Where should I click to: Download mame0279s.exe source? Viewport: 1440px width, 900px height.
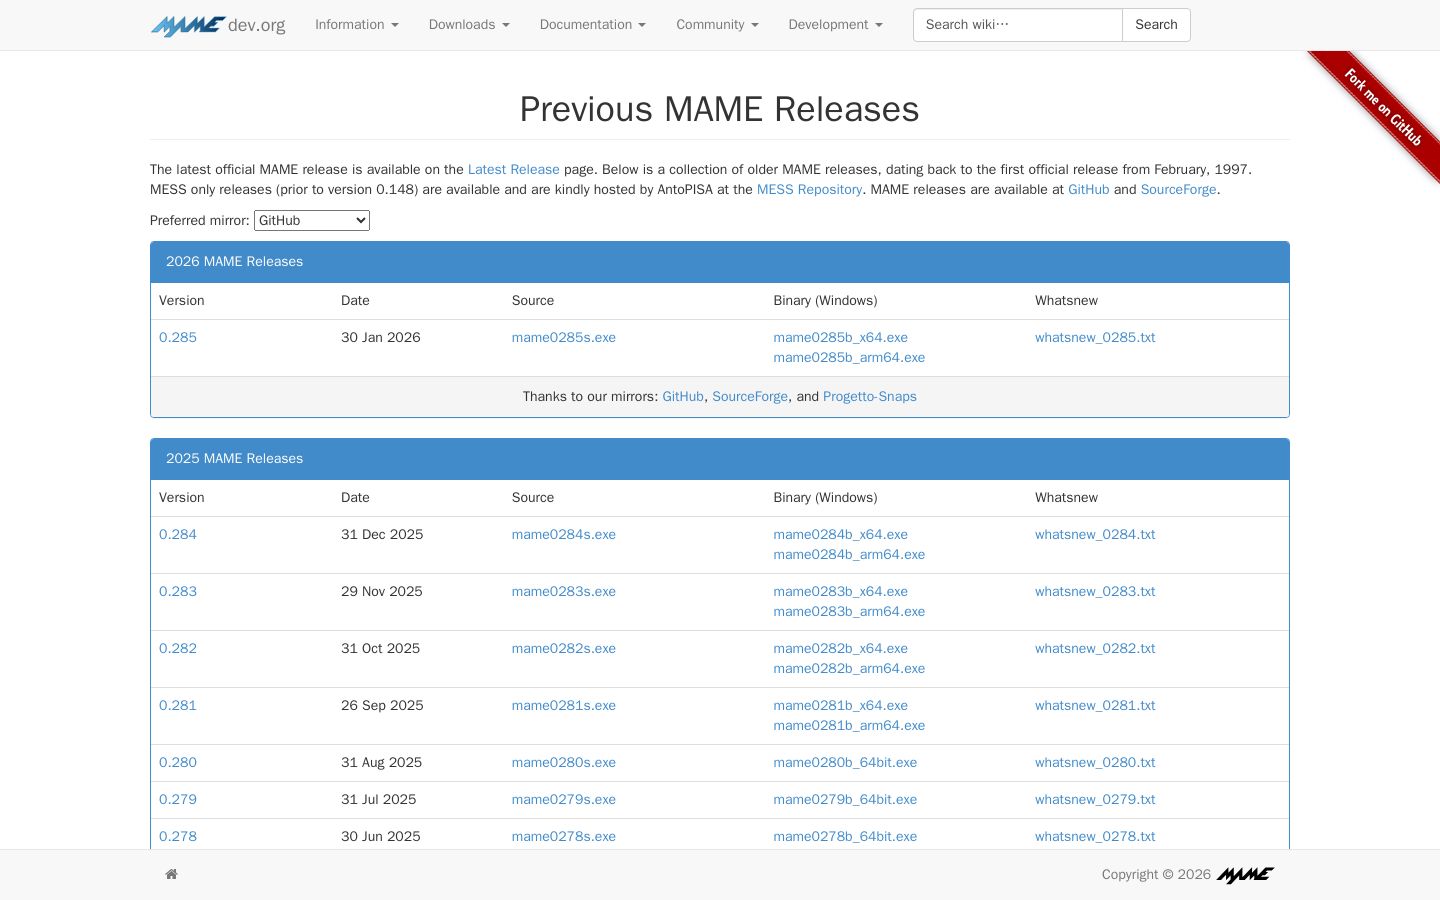[x=564, y=800]
